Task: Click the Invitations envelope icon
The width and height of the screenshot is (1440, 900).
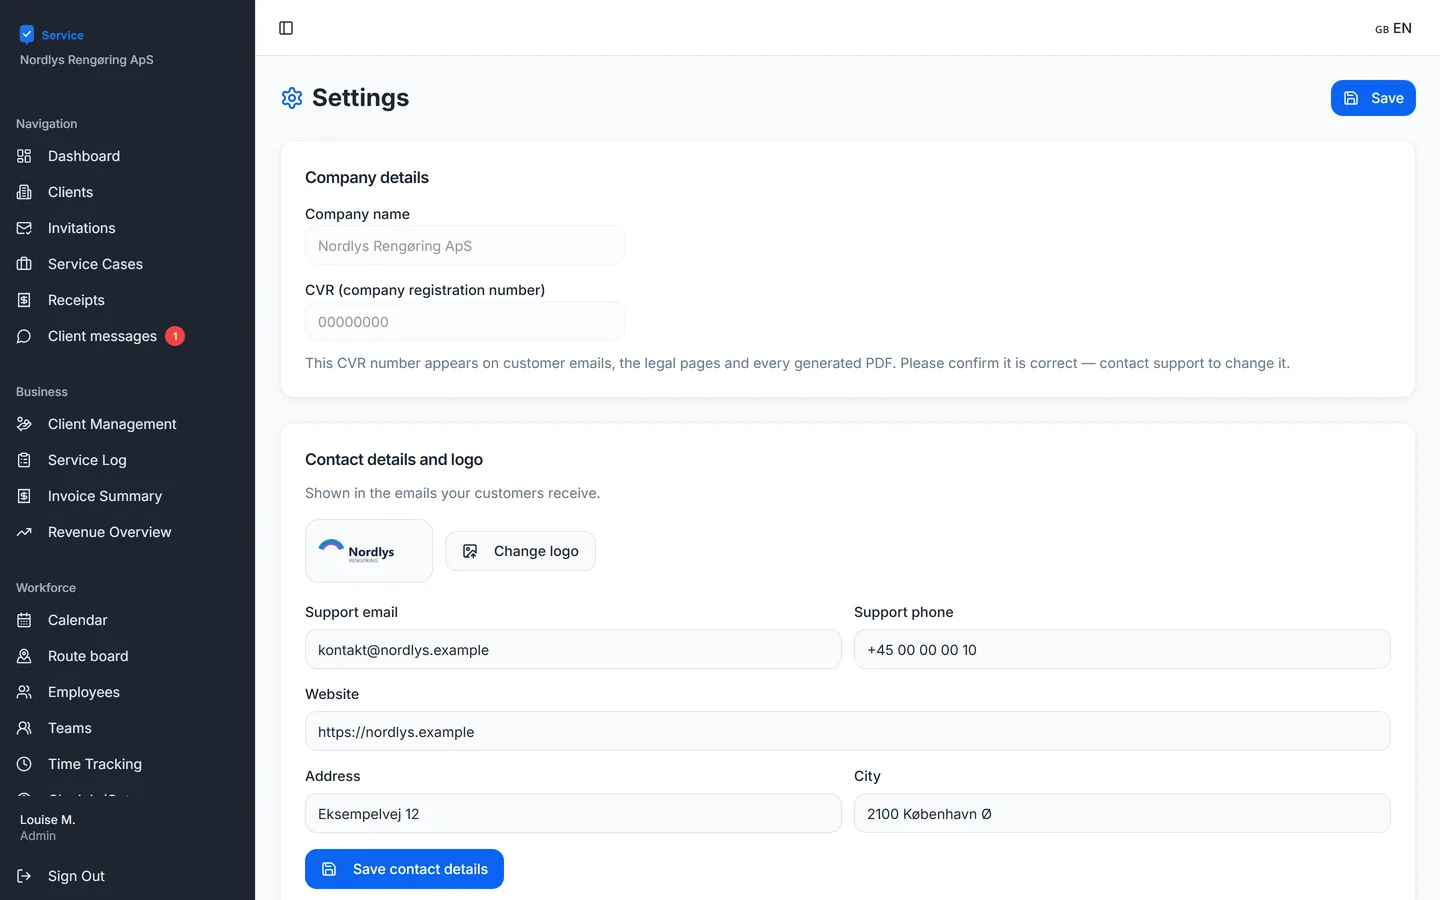Action: [24, 228]
